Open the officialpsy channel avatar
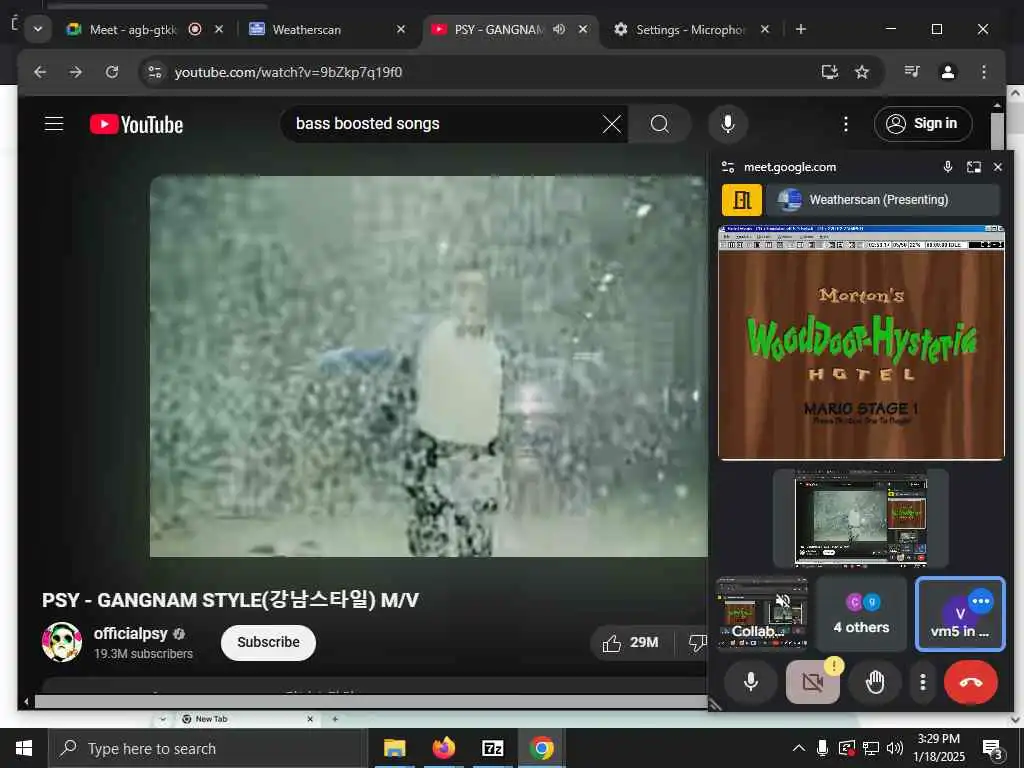Screen dimensions: 1024x768 tap(61, 642)
